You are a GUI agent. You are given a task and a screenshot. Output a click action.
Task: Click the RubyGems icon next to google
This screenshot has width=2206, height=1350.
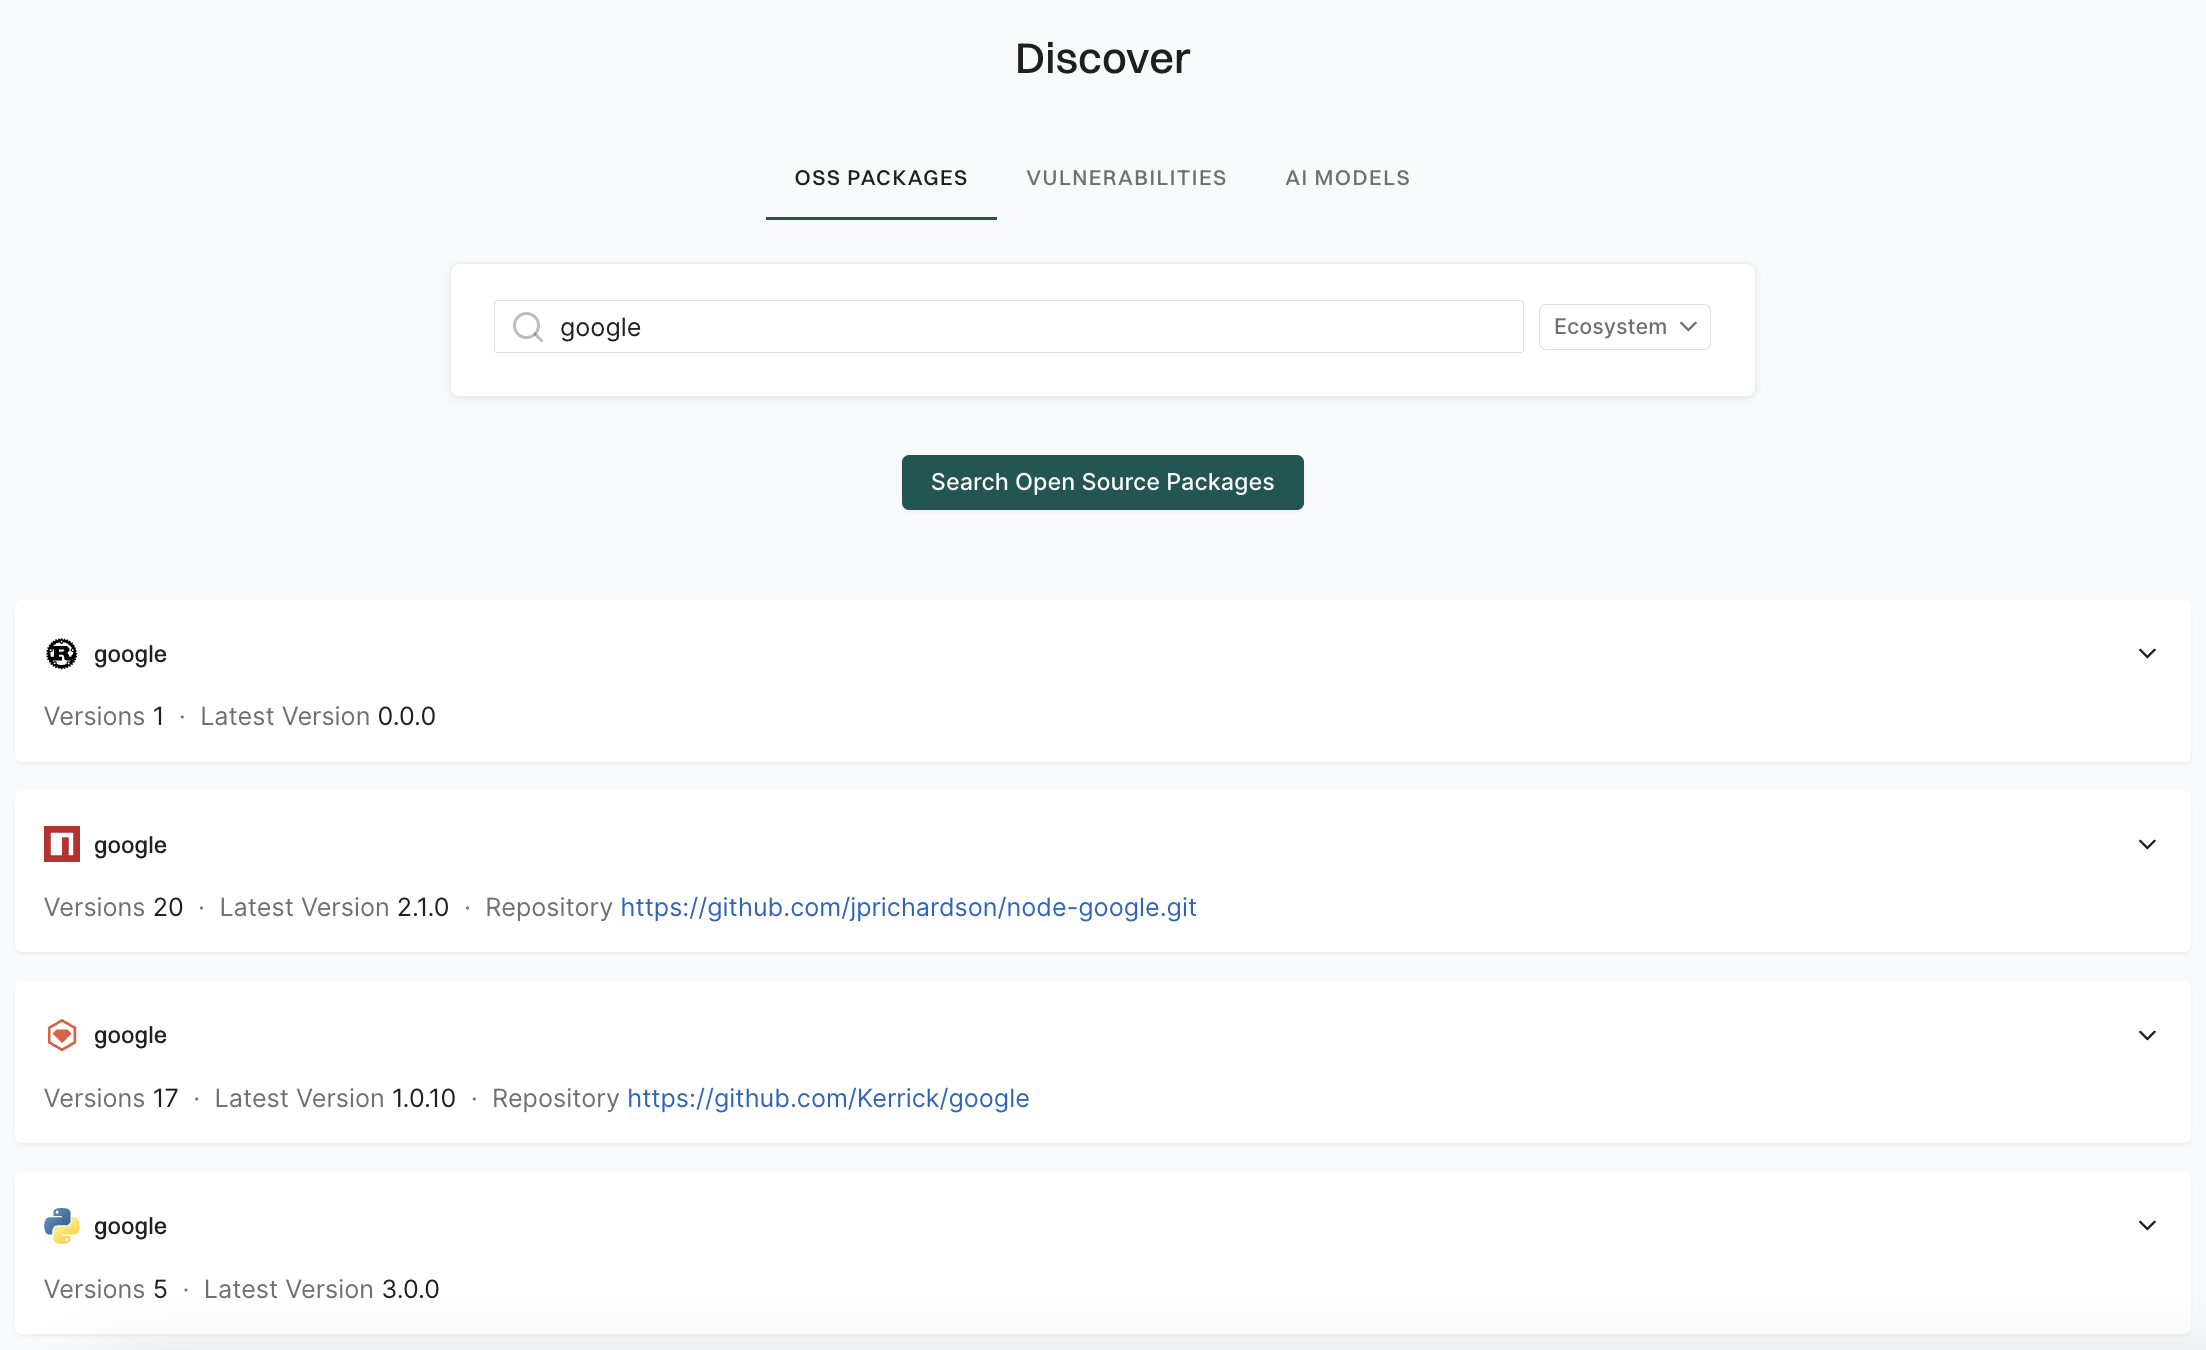click(61, 1035)
